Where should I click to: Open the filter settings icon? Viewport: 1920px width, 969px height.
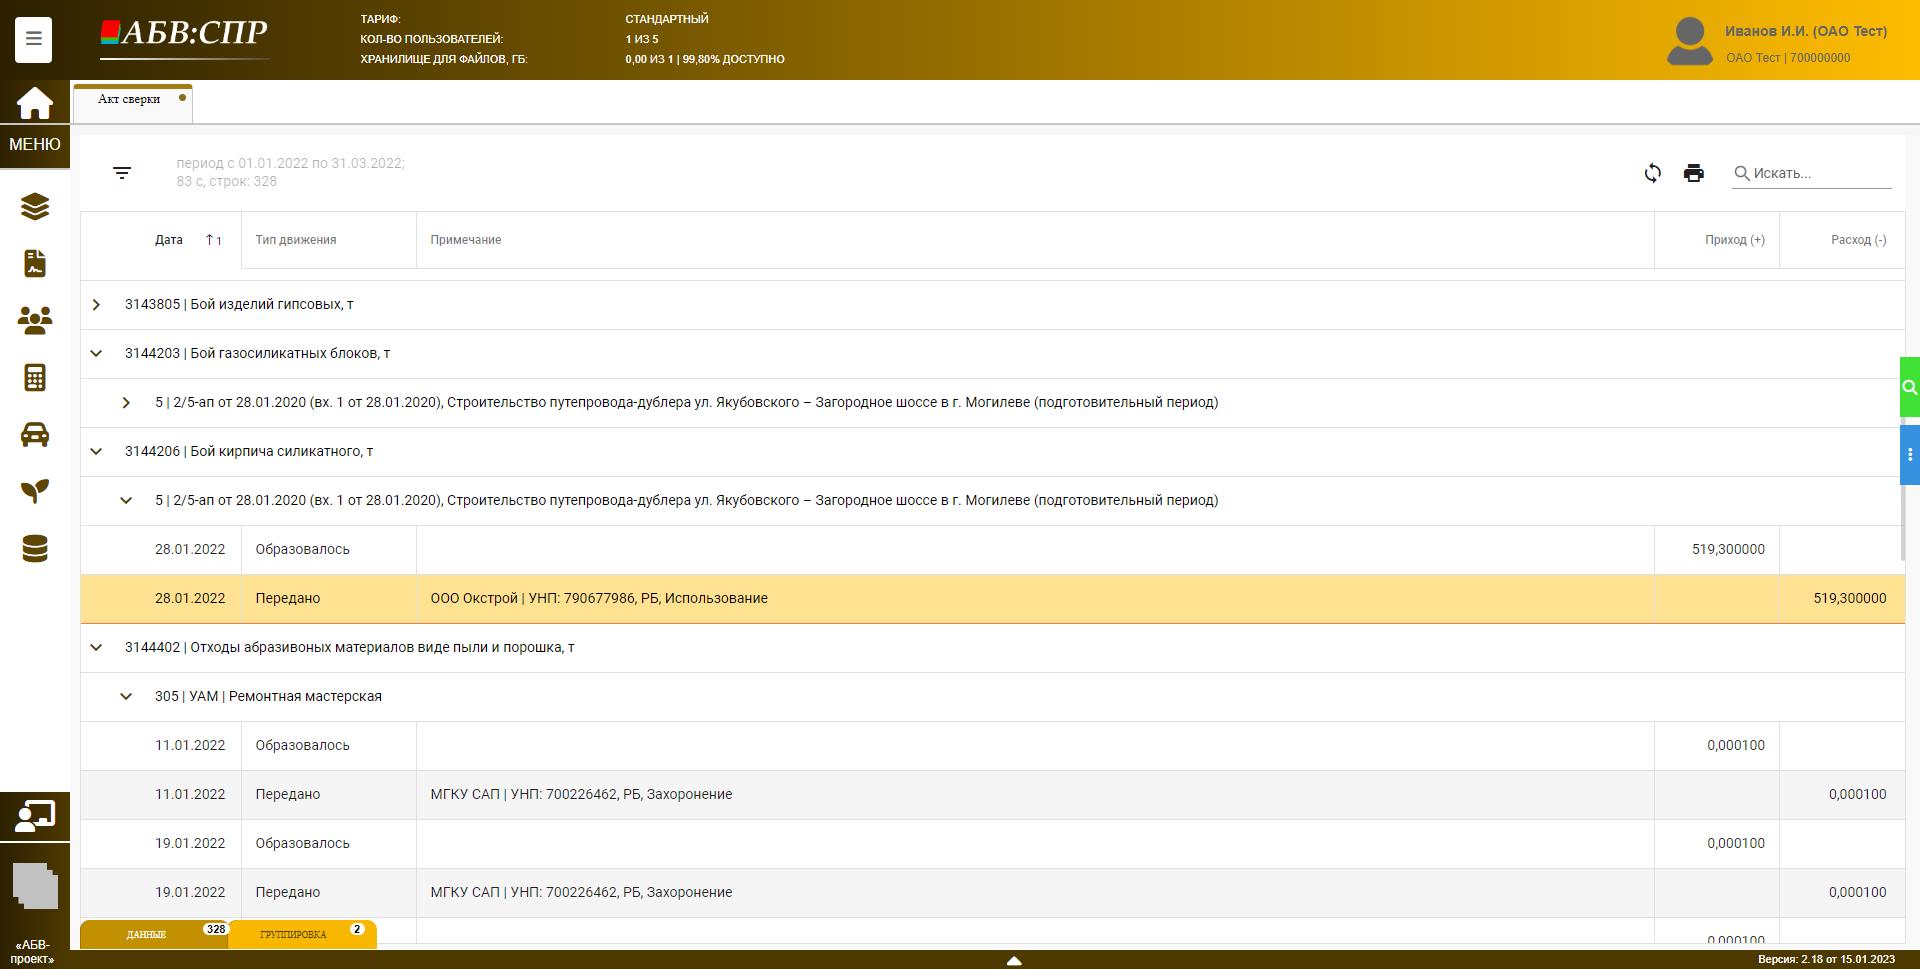[122, 173]
